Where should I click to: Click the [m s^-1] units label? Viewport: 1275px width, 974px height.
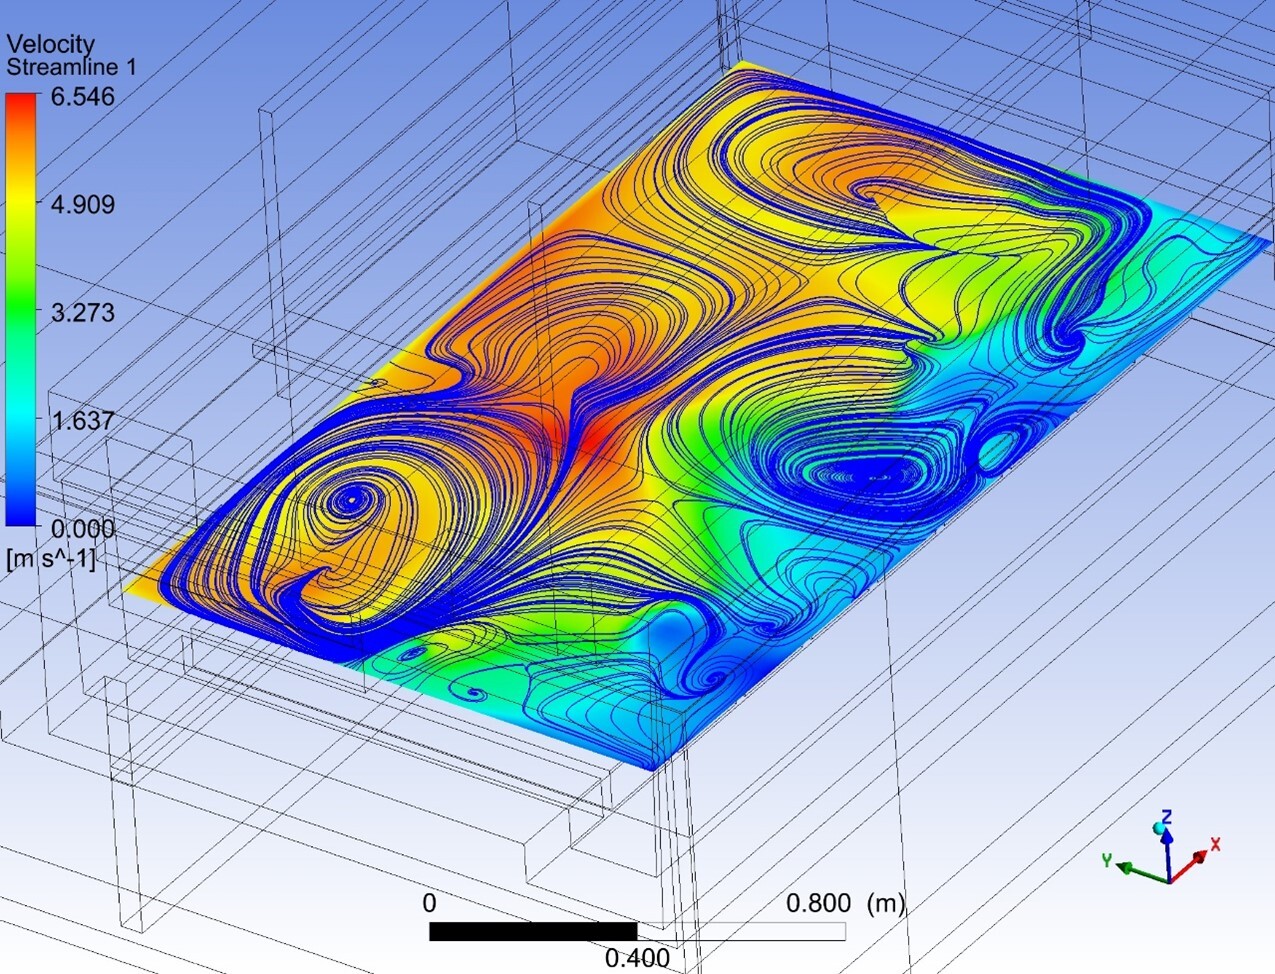(51, 559)
